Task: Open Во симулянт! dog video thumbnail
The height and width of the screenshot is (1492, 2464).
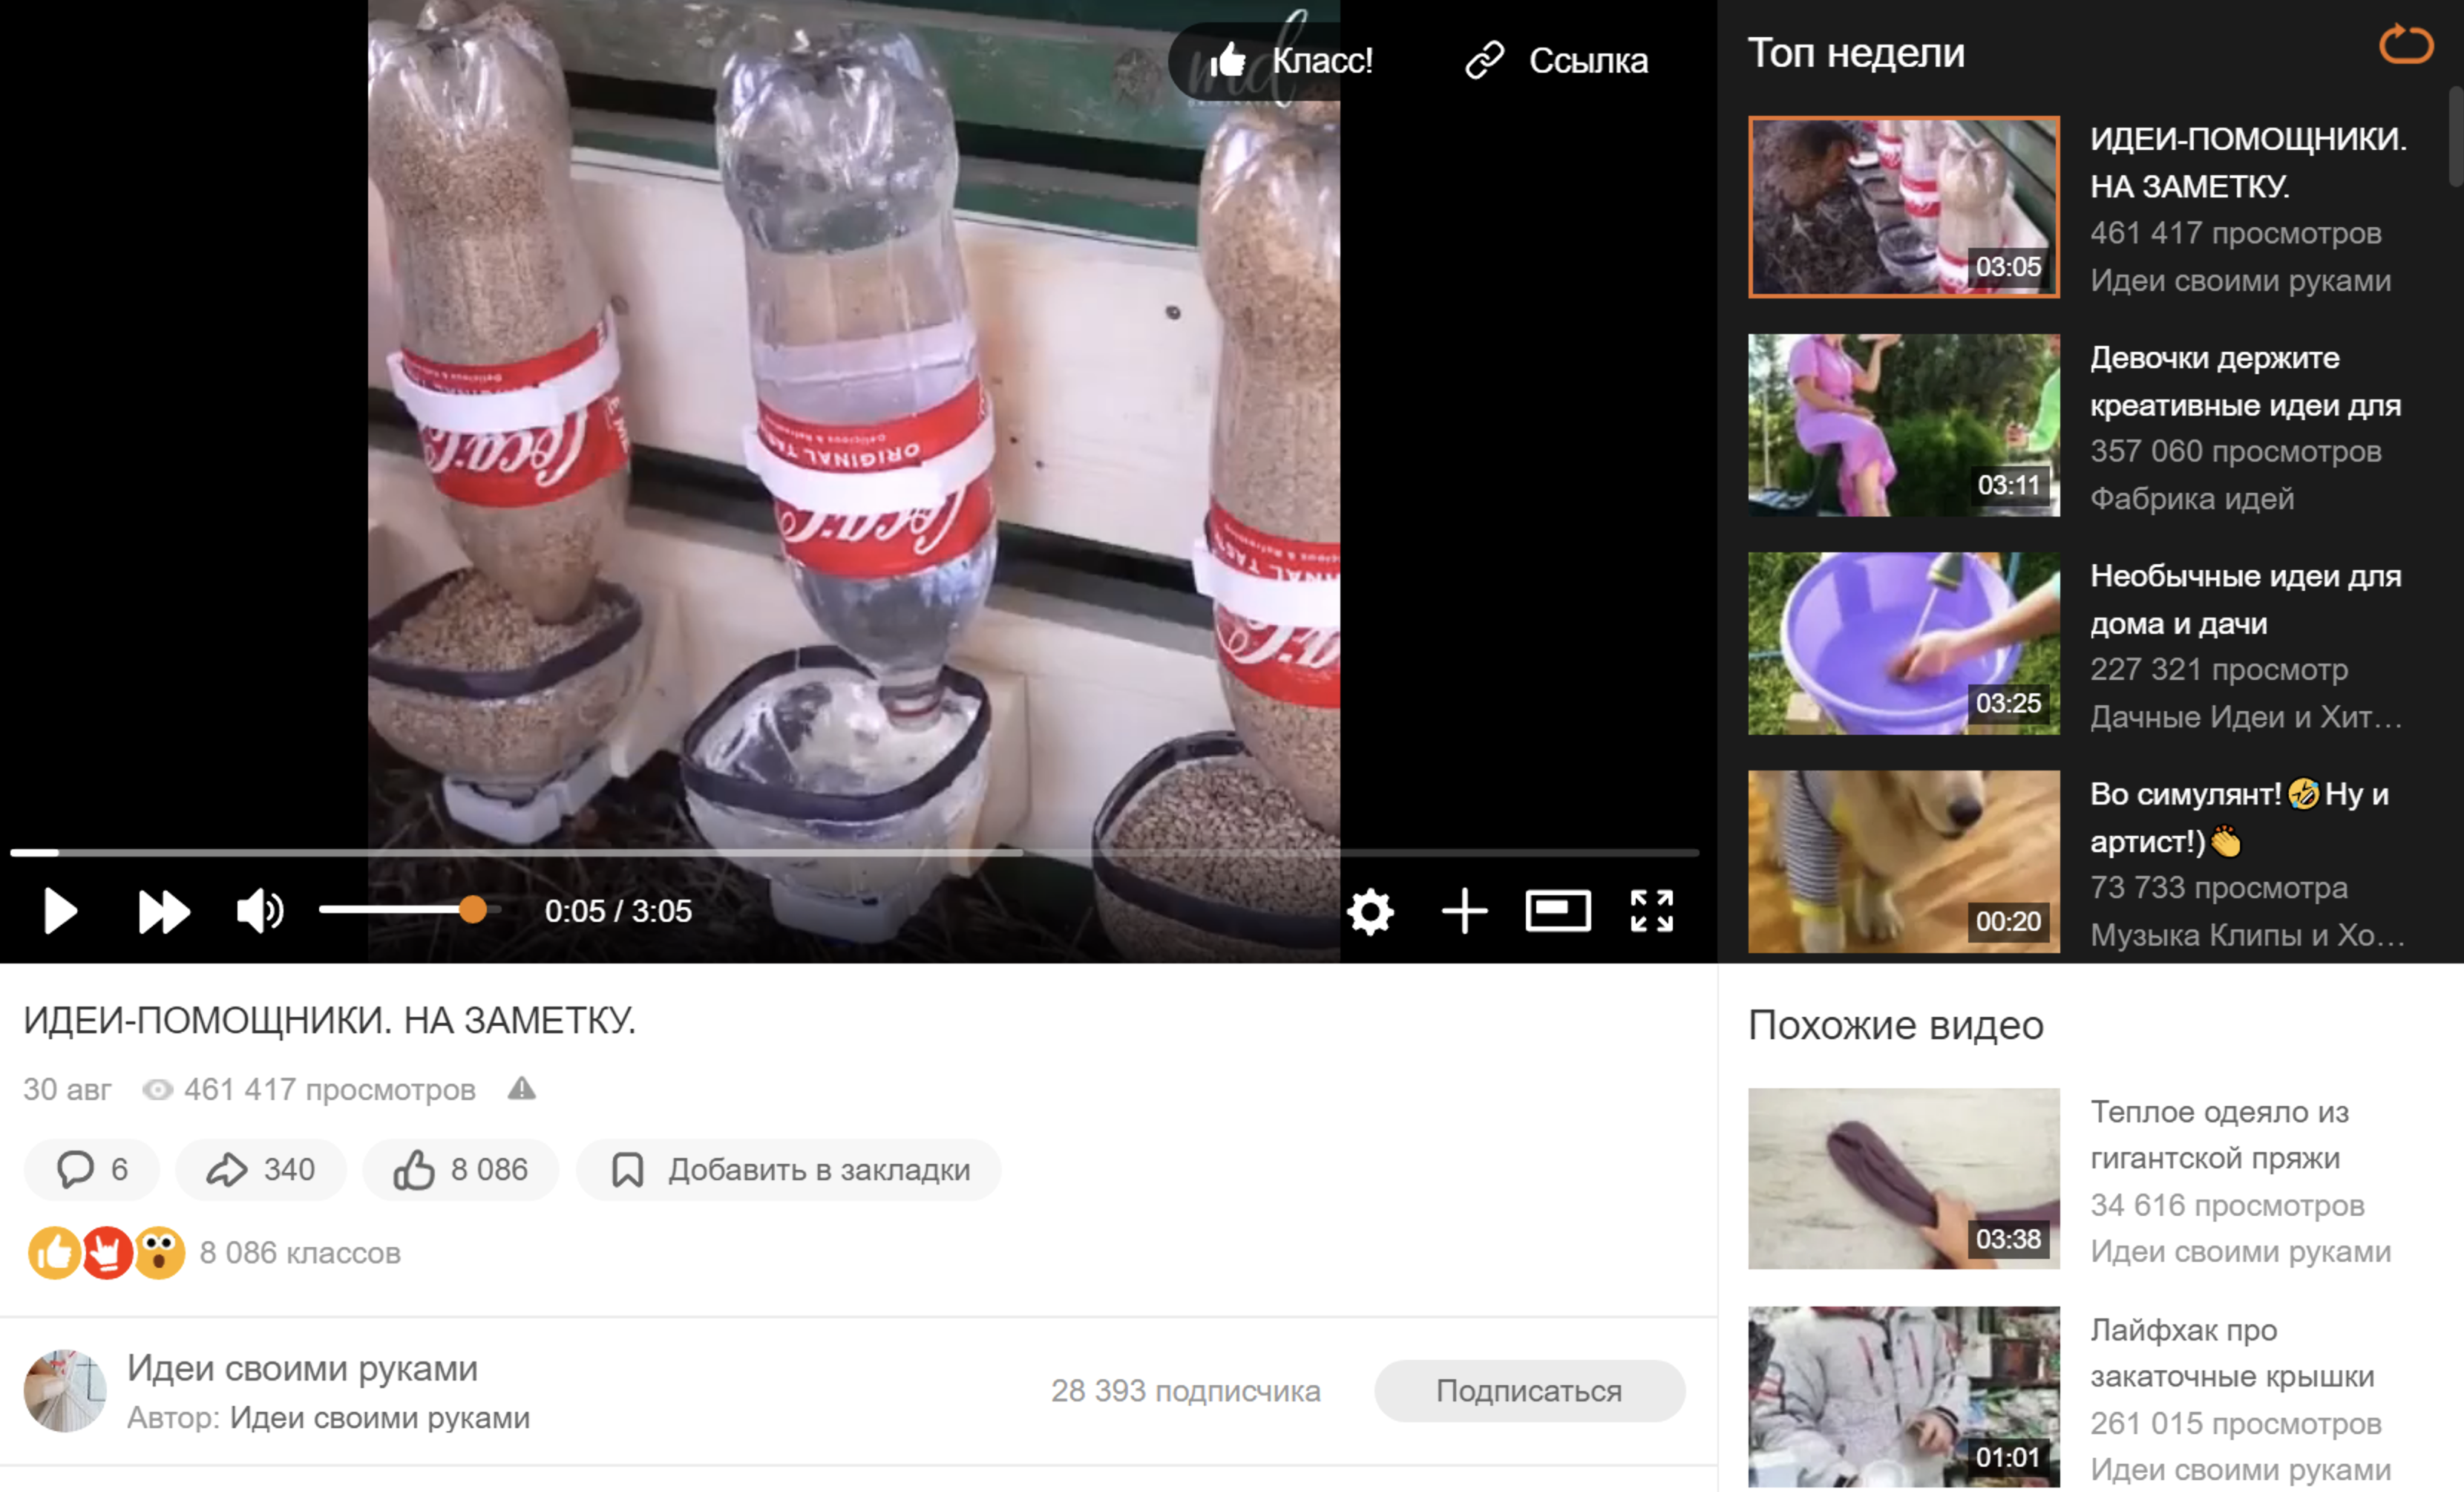Action: [1904, 861]
